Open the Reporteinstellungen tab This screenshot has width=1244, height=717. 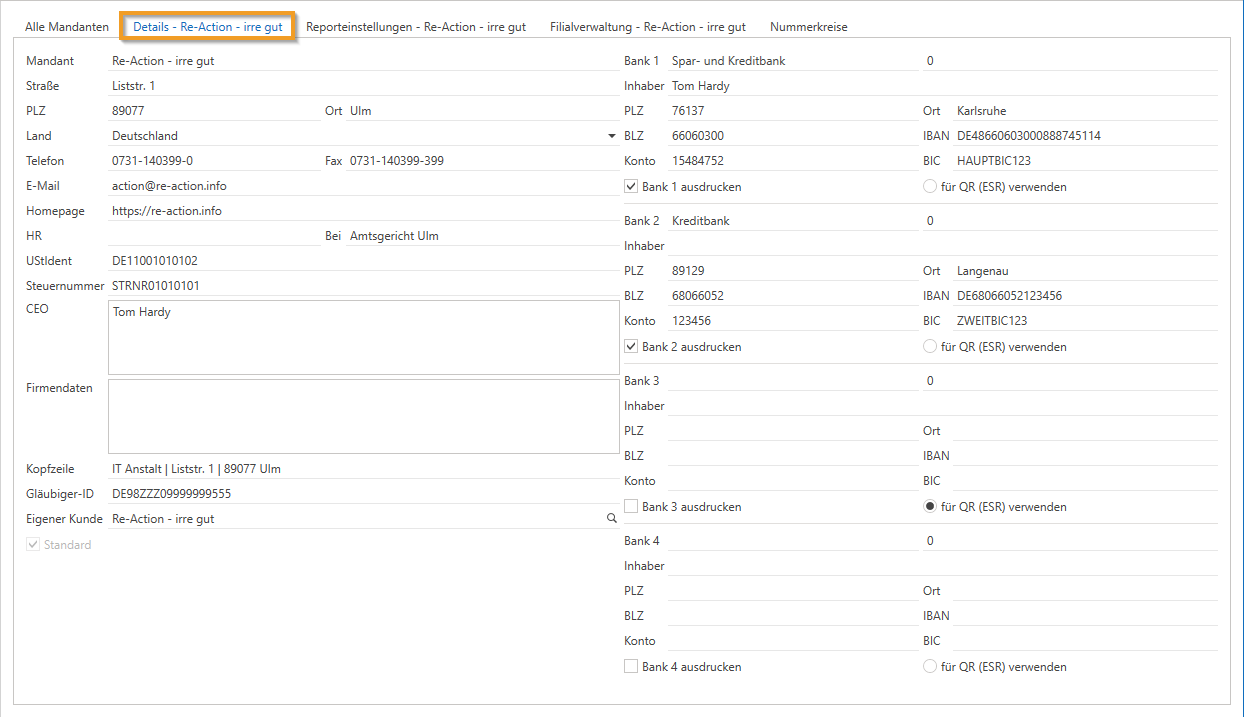416,27
